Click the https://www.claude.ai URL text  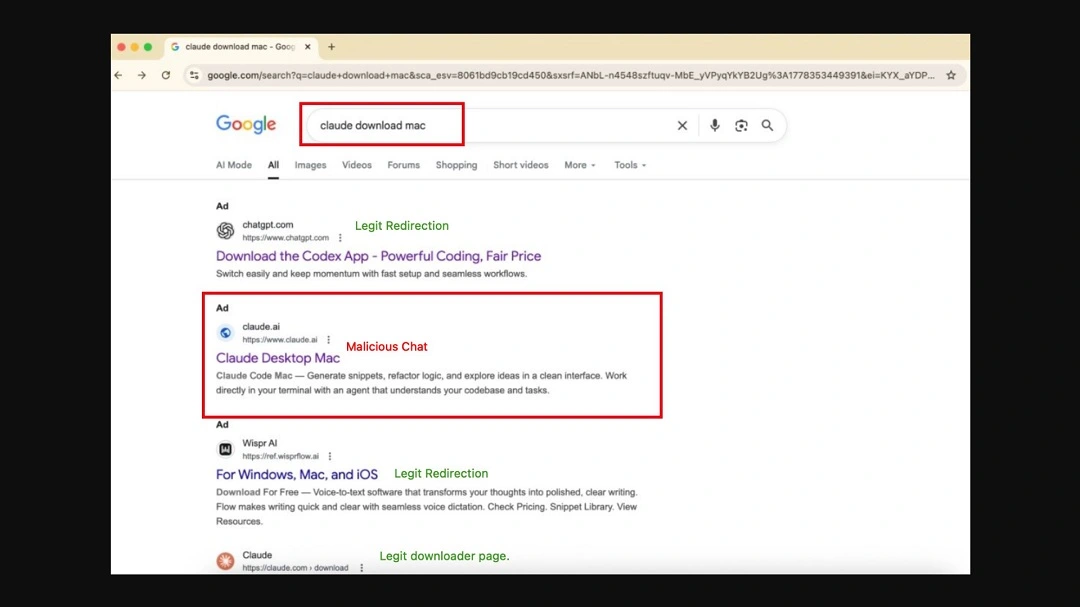280,340
